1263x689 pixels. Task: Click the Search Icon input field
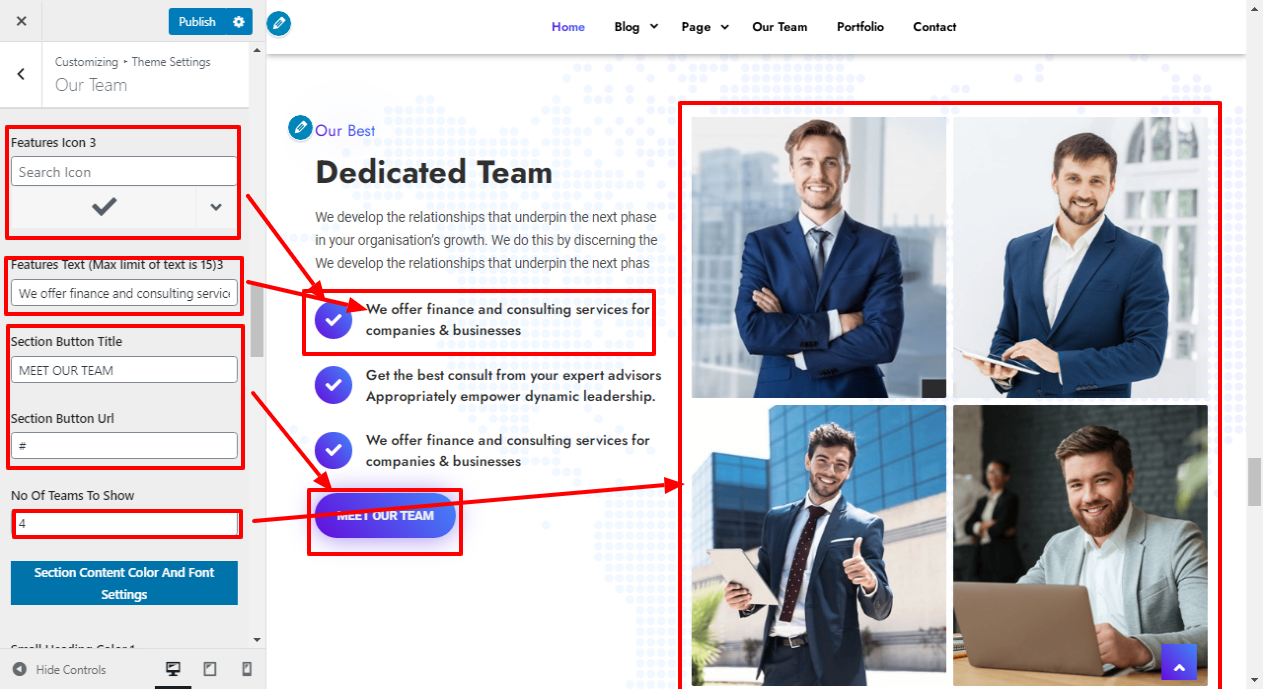point(124,172)
